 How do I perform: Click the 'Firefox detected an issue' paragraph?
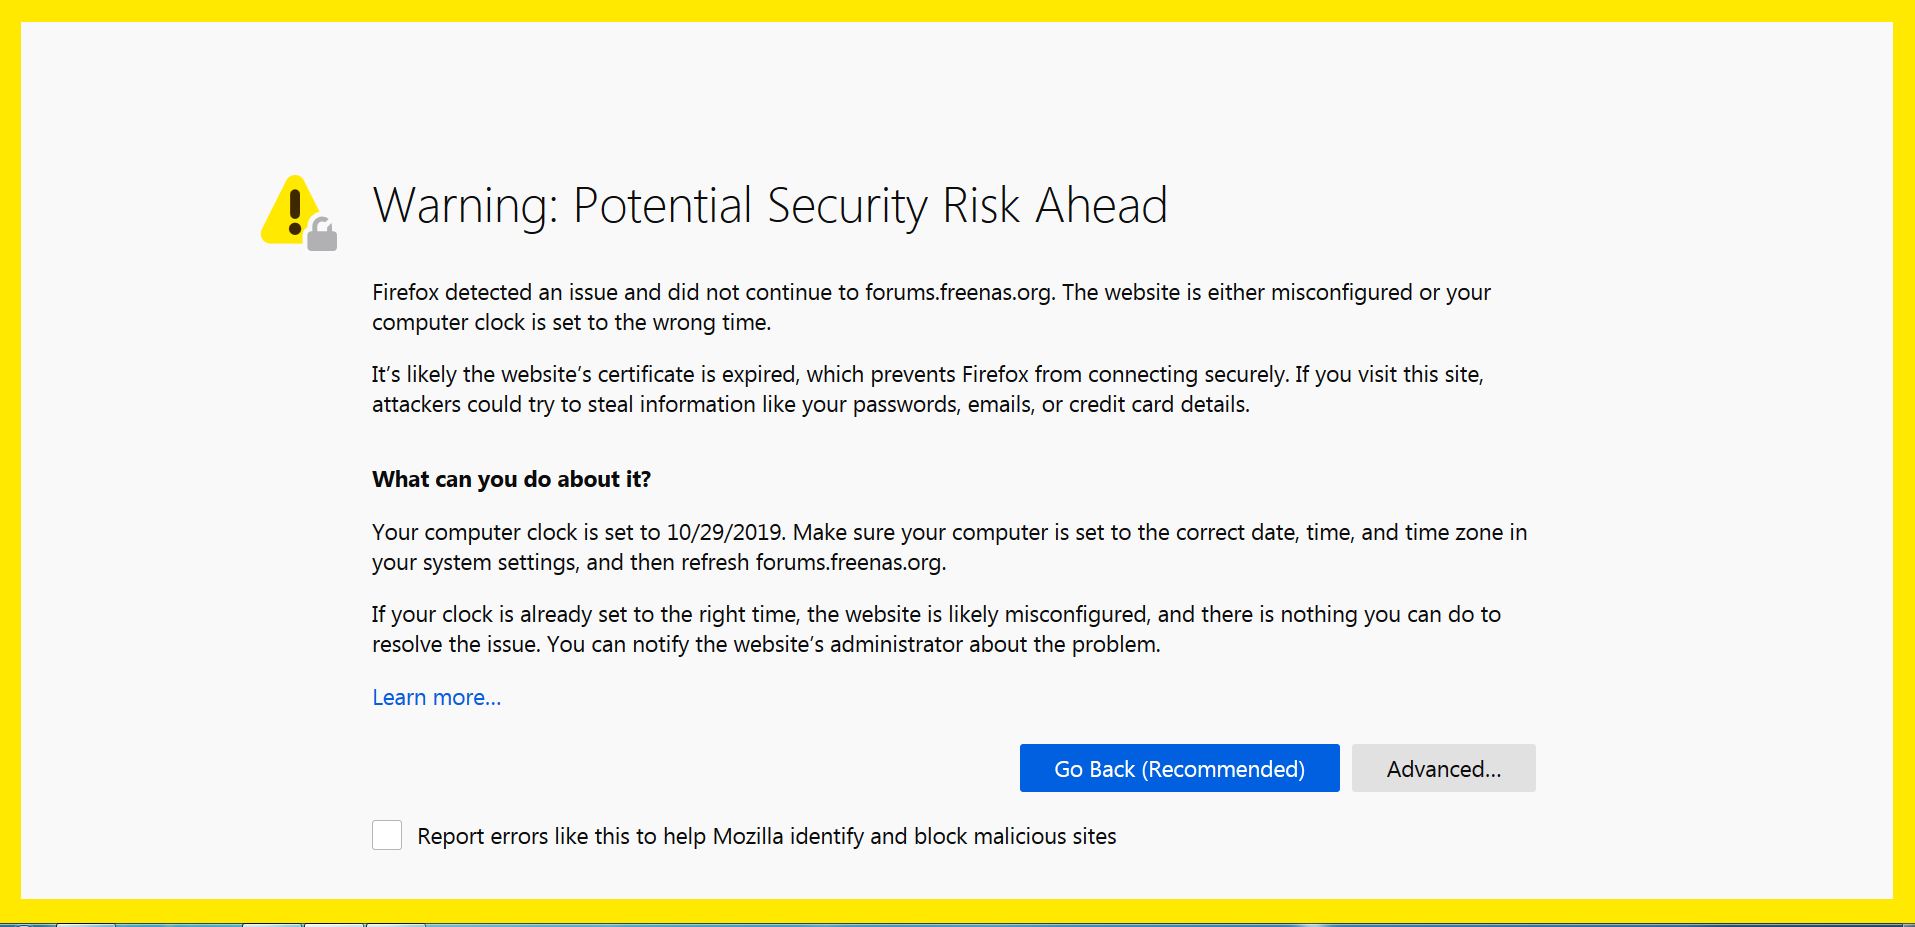[930, 307]
